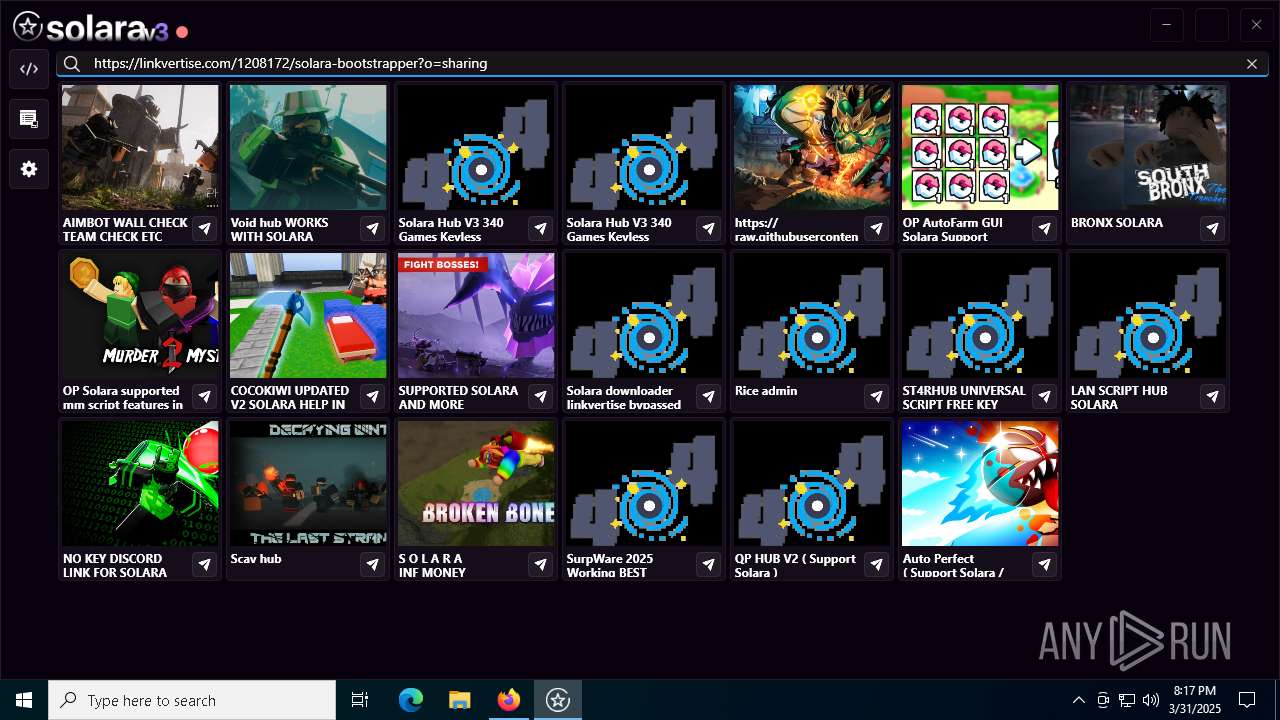Execute LAN SCRIPT HUB SOLARA send icon
This screenshot has height=720, width=1280.
(1213, 397)
